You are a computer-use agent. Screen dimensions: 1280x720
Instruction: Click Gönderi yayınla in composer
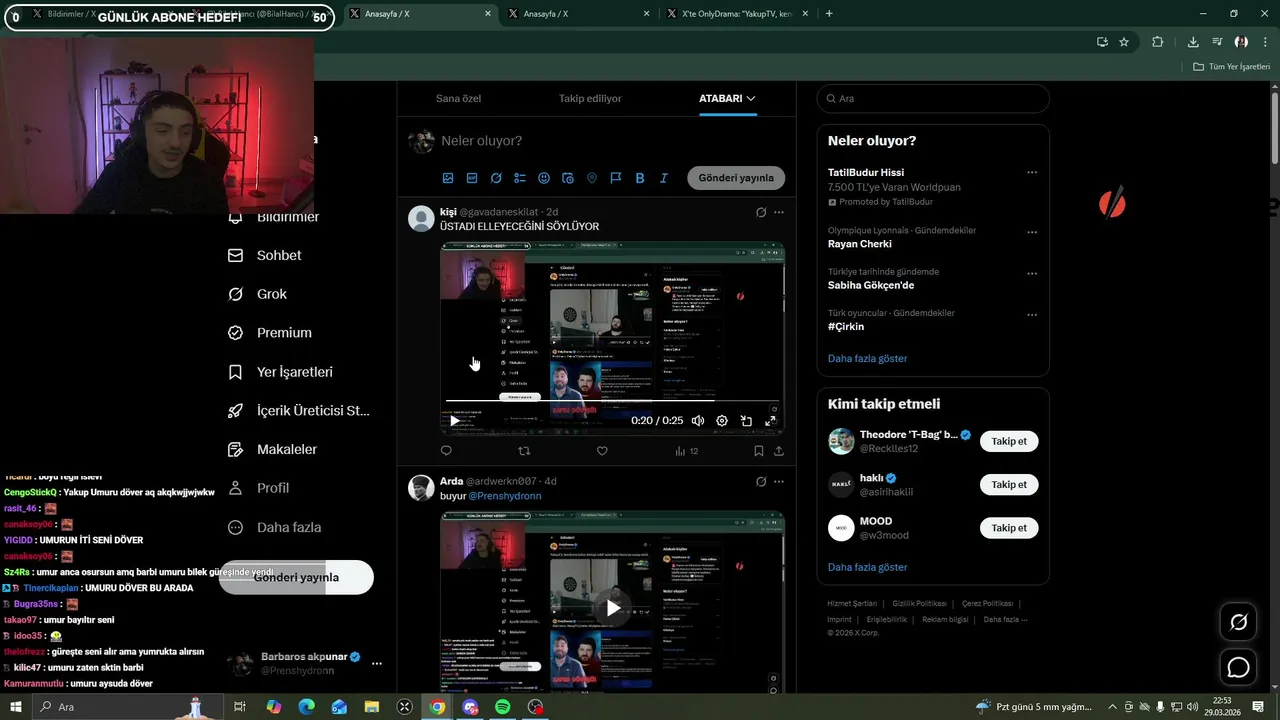click(x=736, y=178)
